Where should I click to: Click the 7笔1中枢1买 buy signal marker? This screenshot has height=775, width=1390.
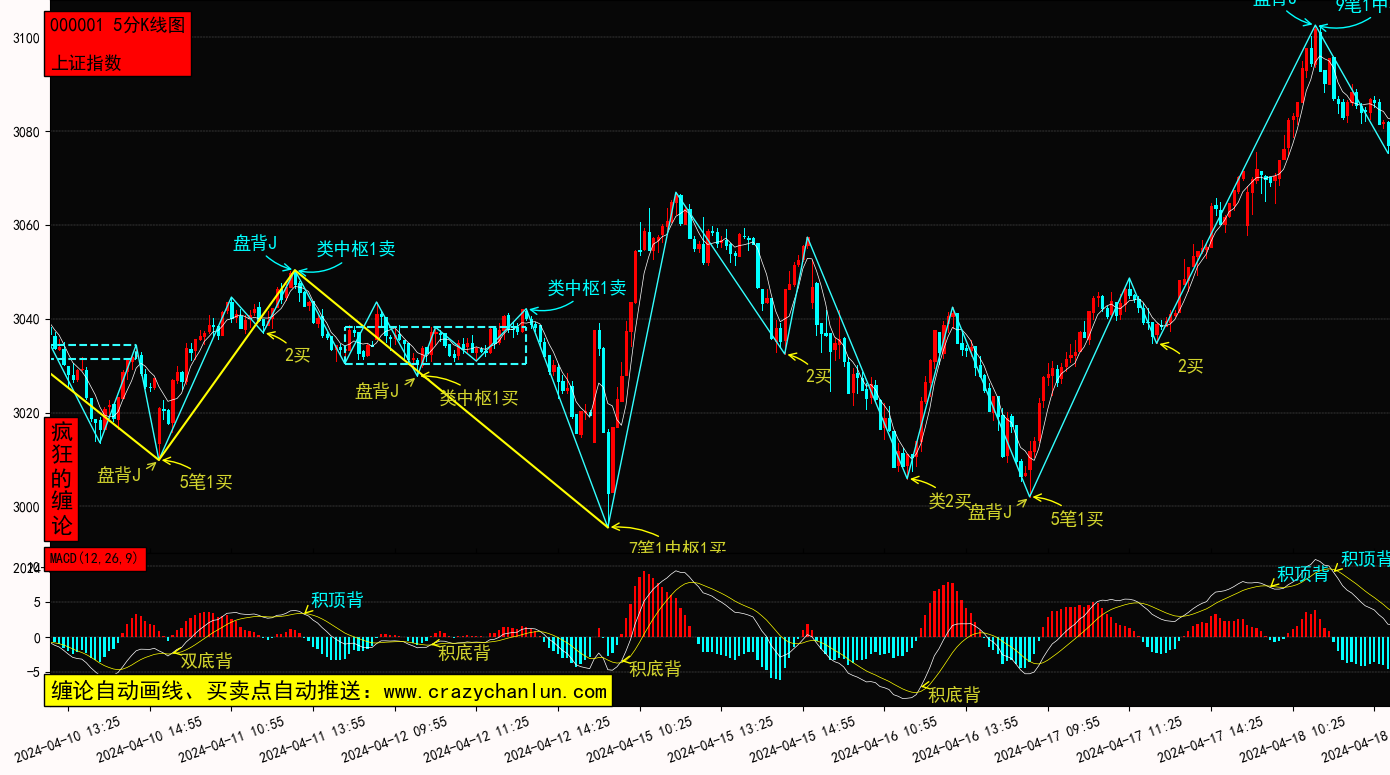click(x=677, y=547)
